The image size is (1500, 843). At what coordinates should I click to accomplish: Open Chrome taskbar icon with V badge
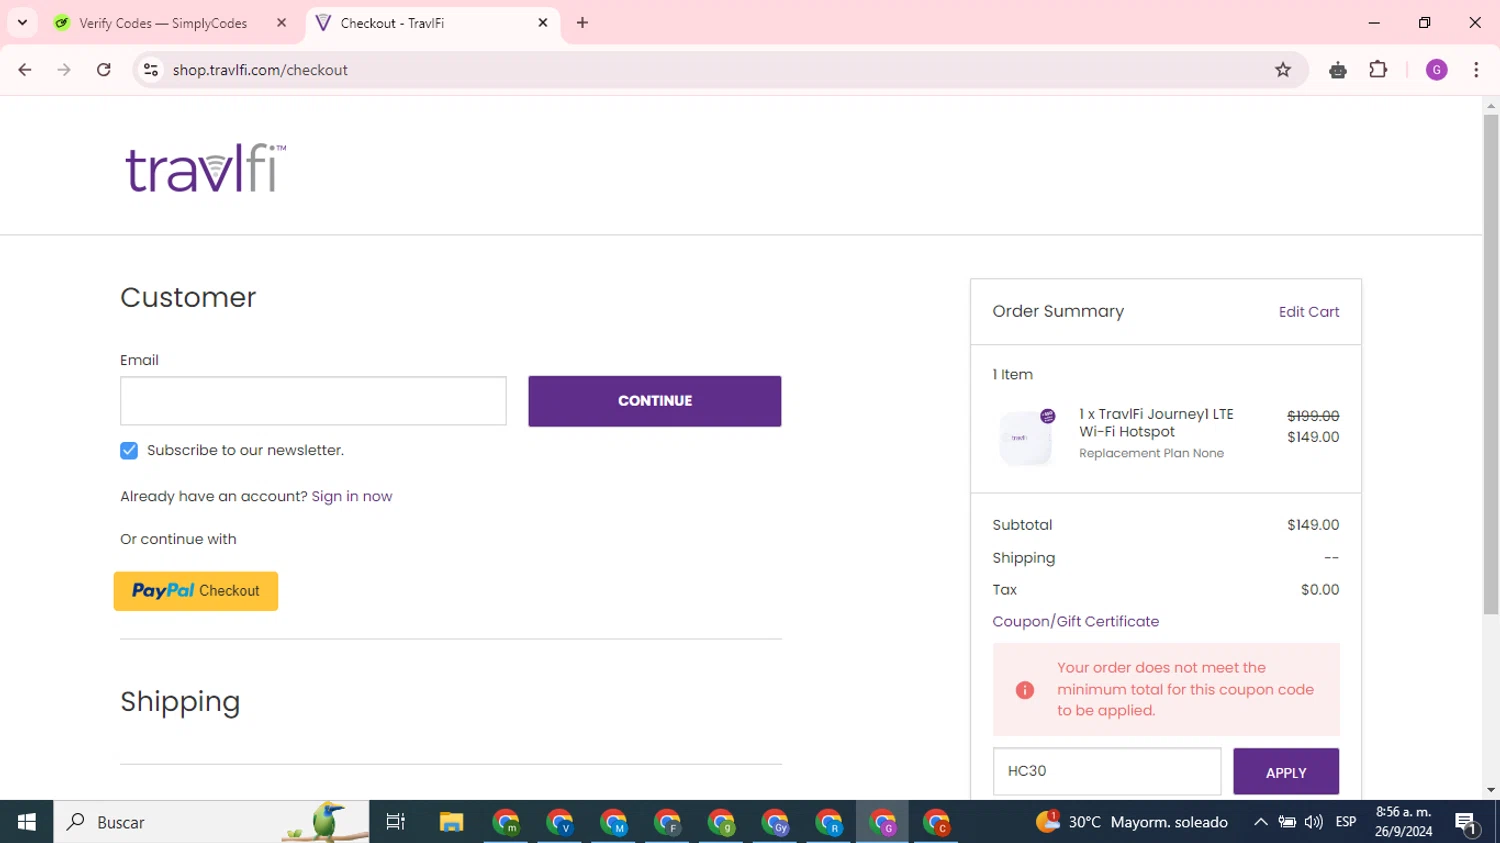pyautogui.click(x=560, y=822)
